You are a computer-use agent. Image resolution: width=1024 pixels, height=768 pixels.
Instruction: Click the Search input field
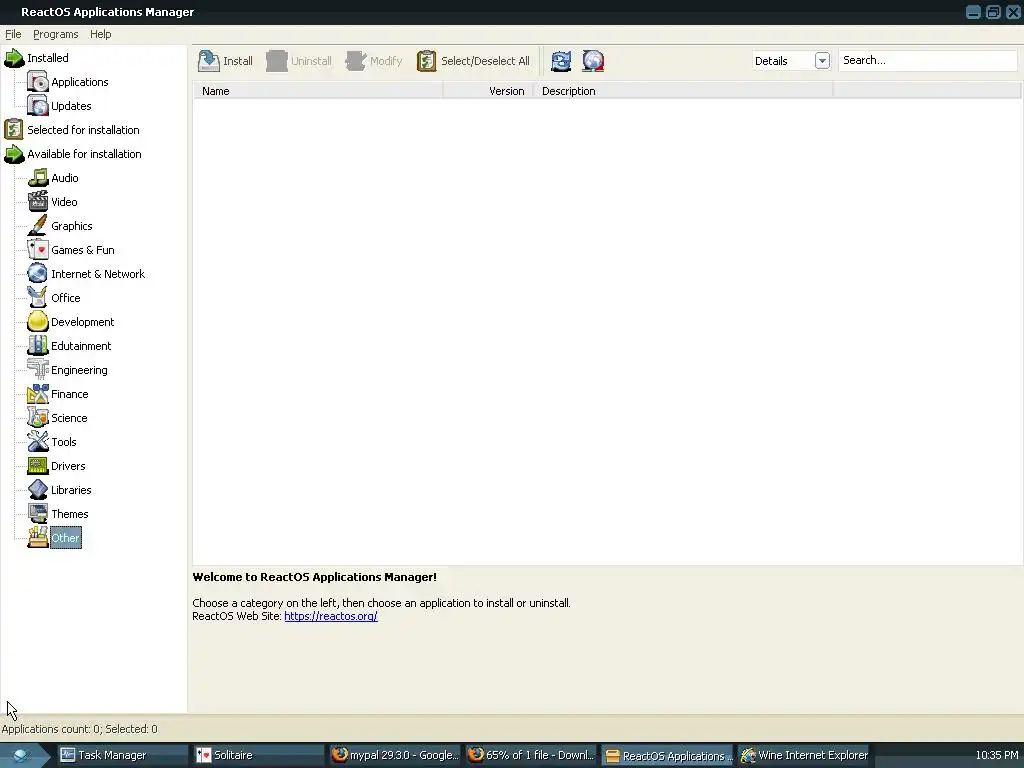[927, 60]
